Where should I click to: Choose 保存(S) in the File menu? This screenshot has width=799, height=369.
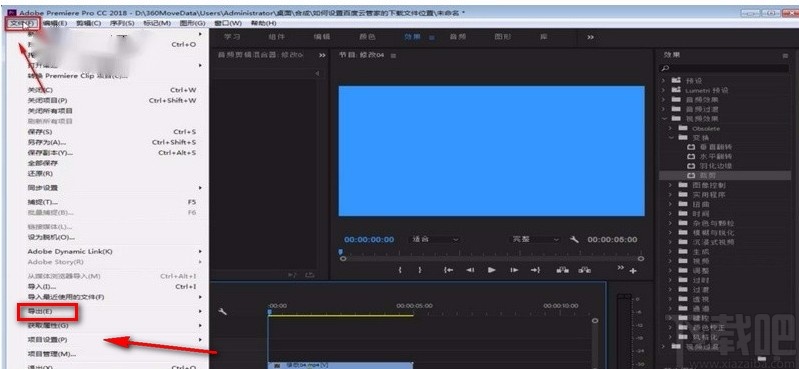pos(40,132)
